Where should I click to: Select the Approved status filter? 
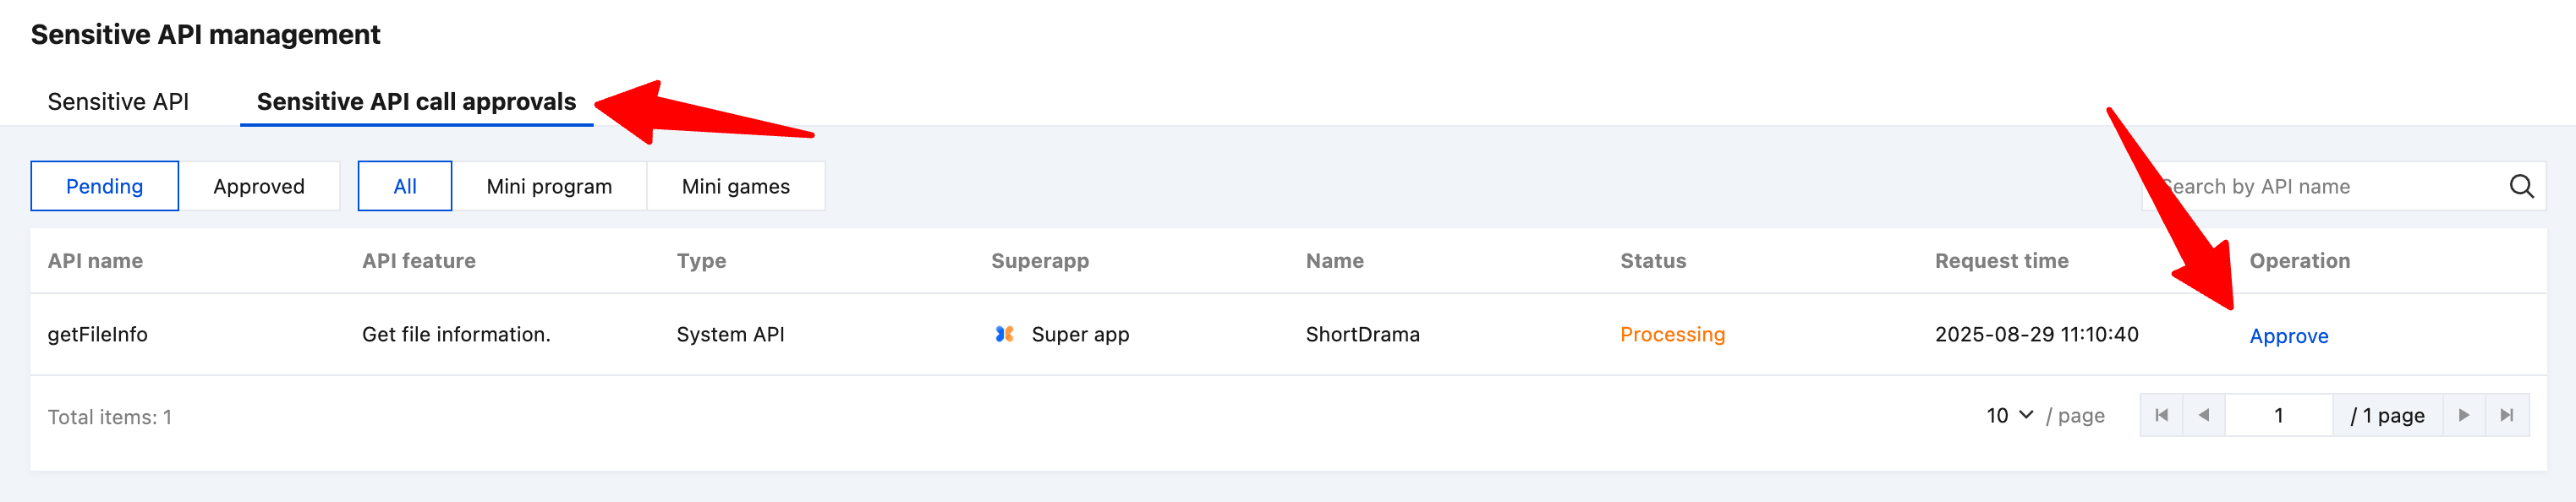pos(259,186)
